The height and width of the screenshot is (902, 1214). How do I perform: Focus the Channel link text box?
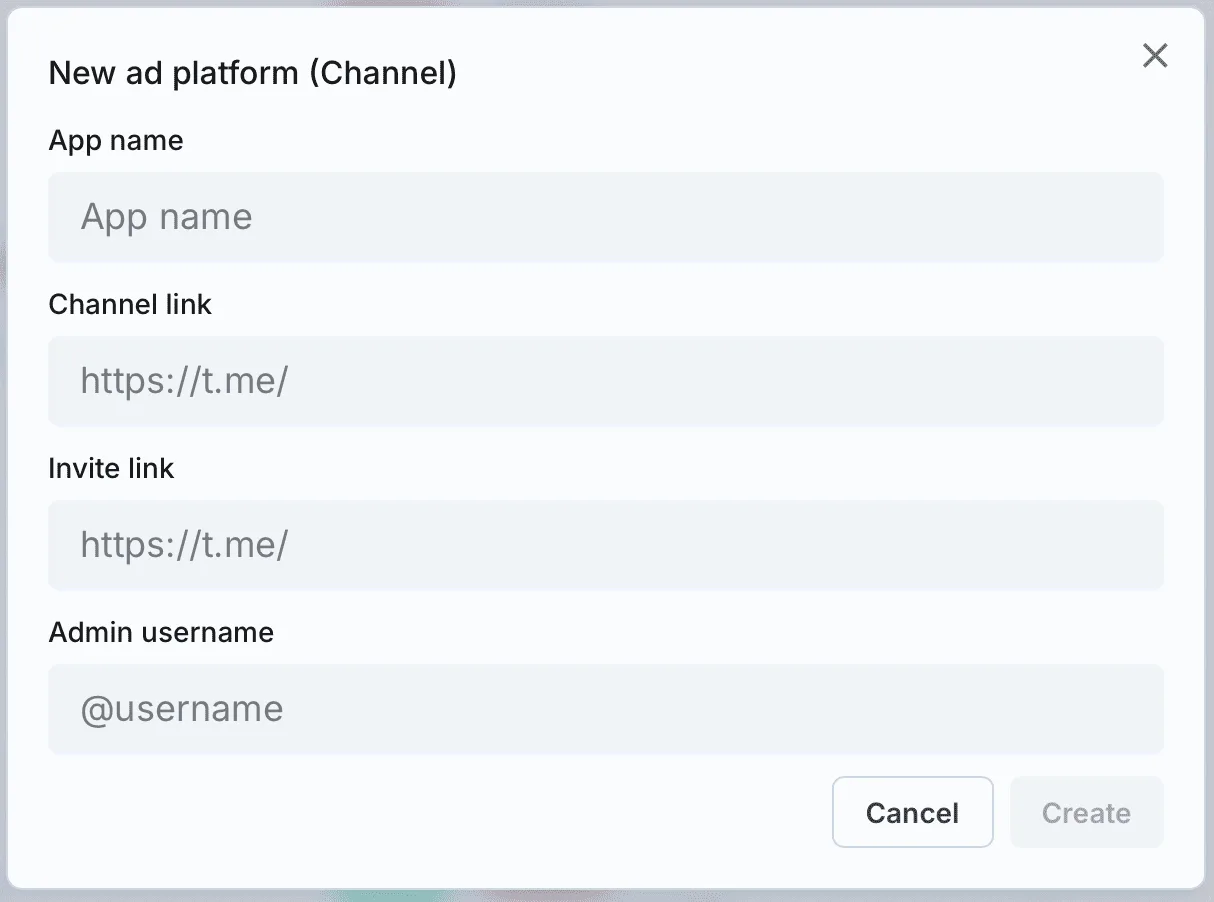tap(606, 381)
